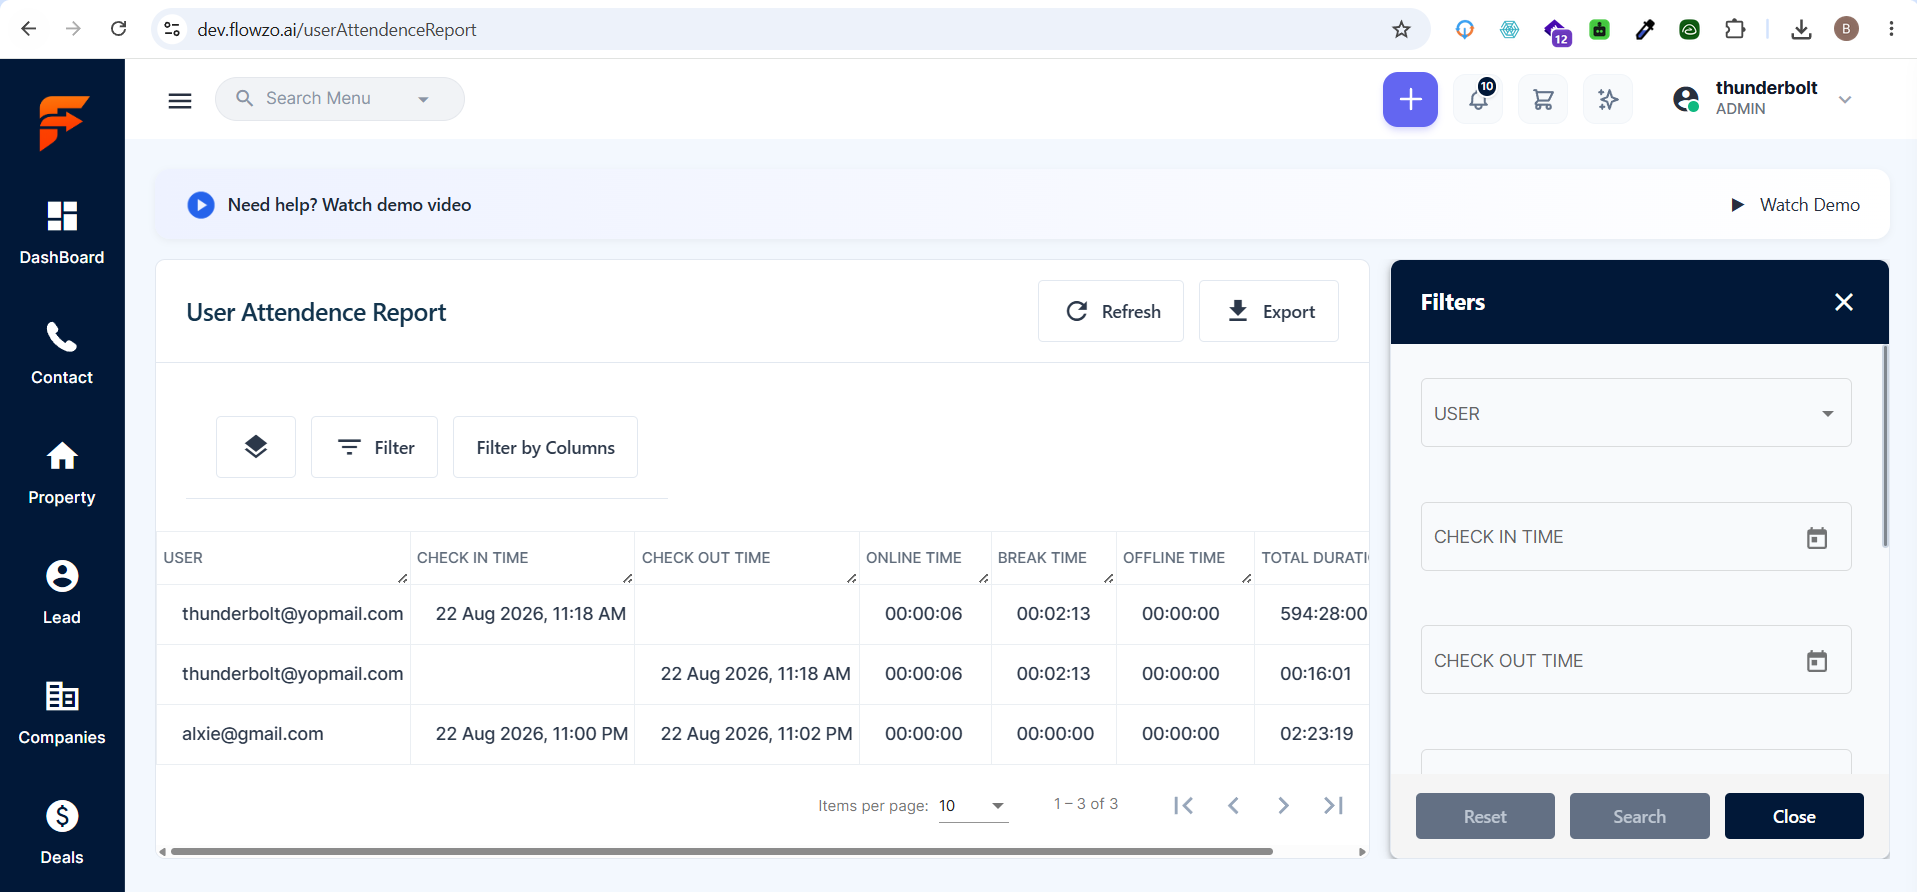Open CHECK OUT TIME calendar picker

[1817, 661]
